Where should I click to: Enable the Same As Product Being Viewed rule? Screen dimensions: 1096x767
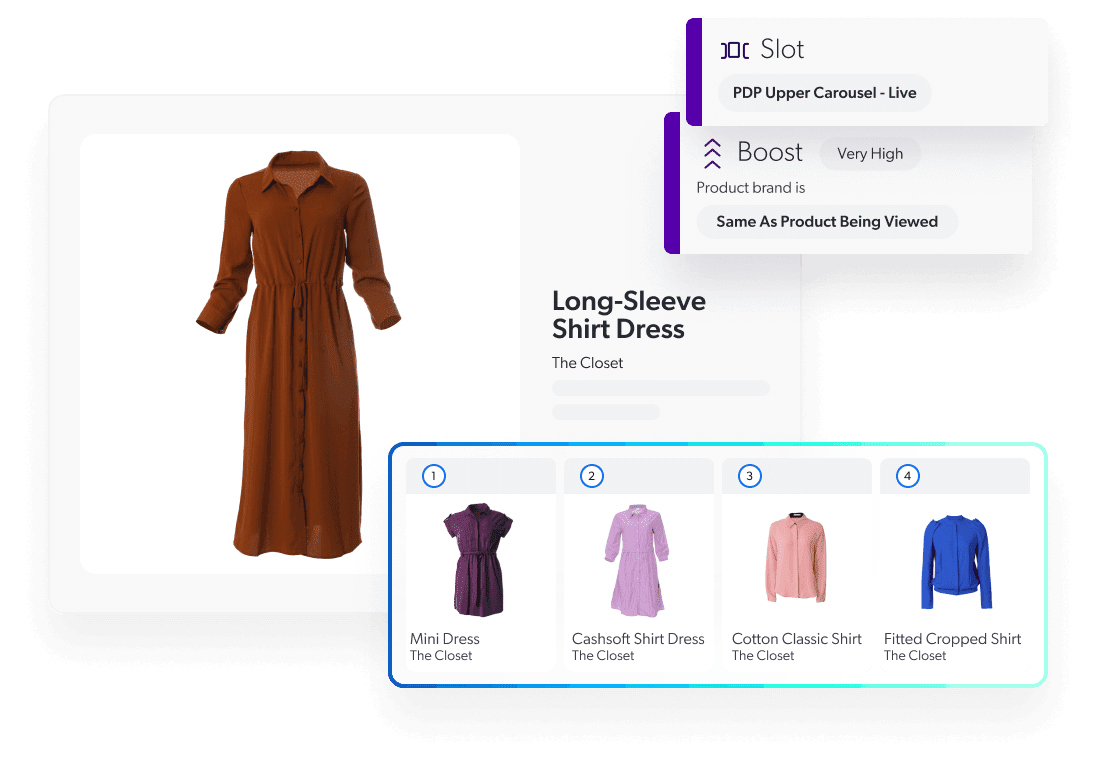tap(827, 221)
